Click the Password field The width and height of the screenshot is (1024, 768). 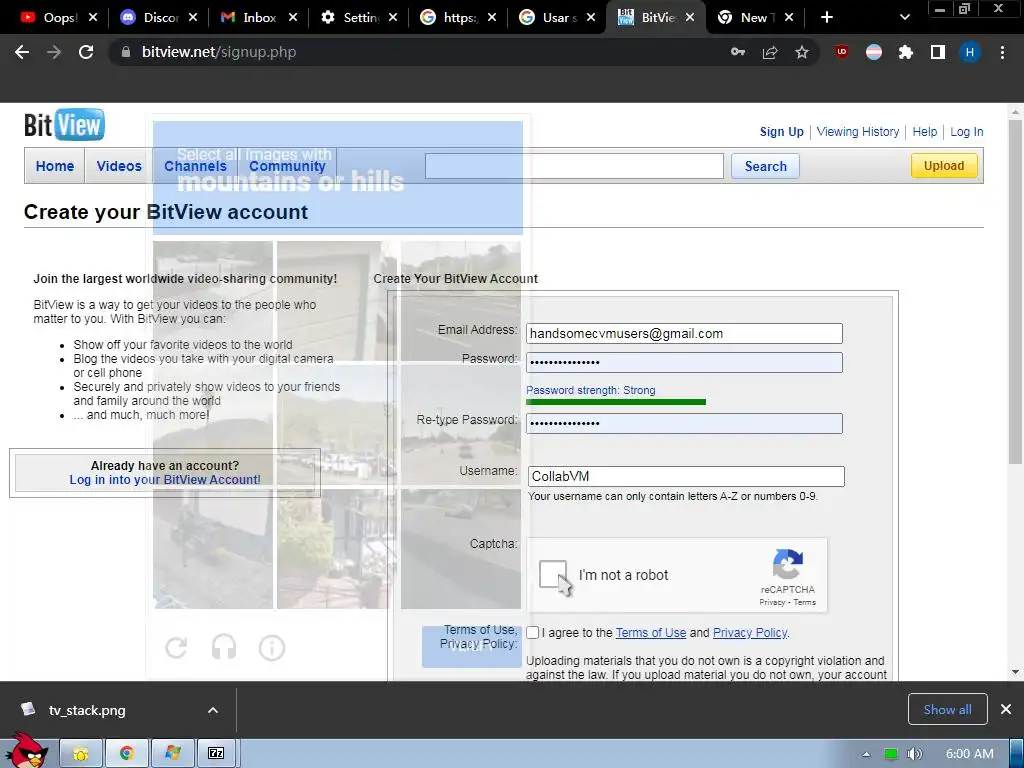pos(684,362)
